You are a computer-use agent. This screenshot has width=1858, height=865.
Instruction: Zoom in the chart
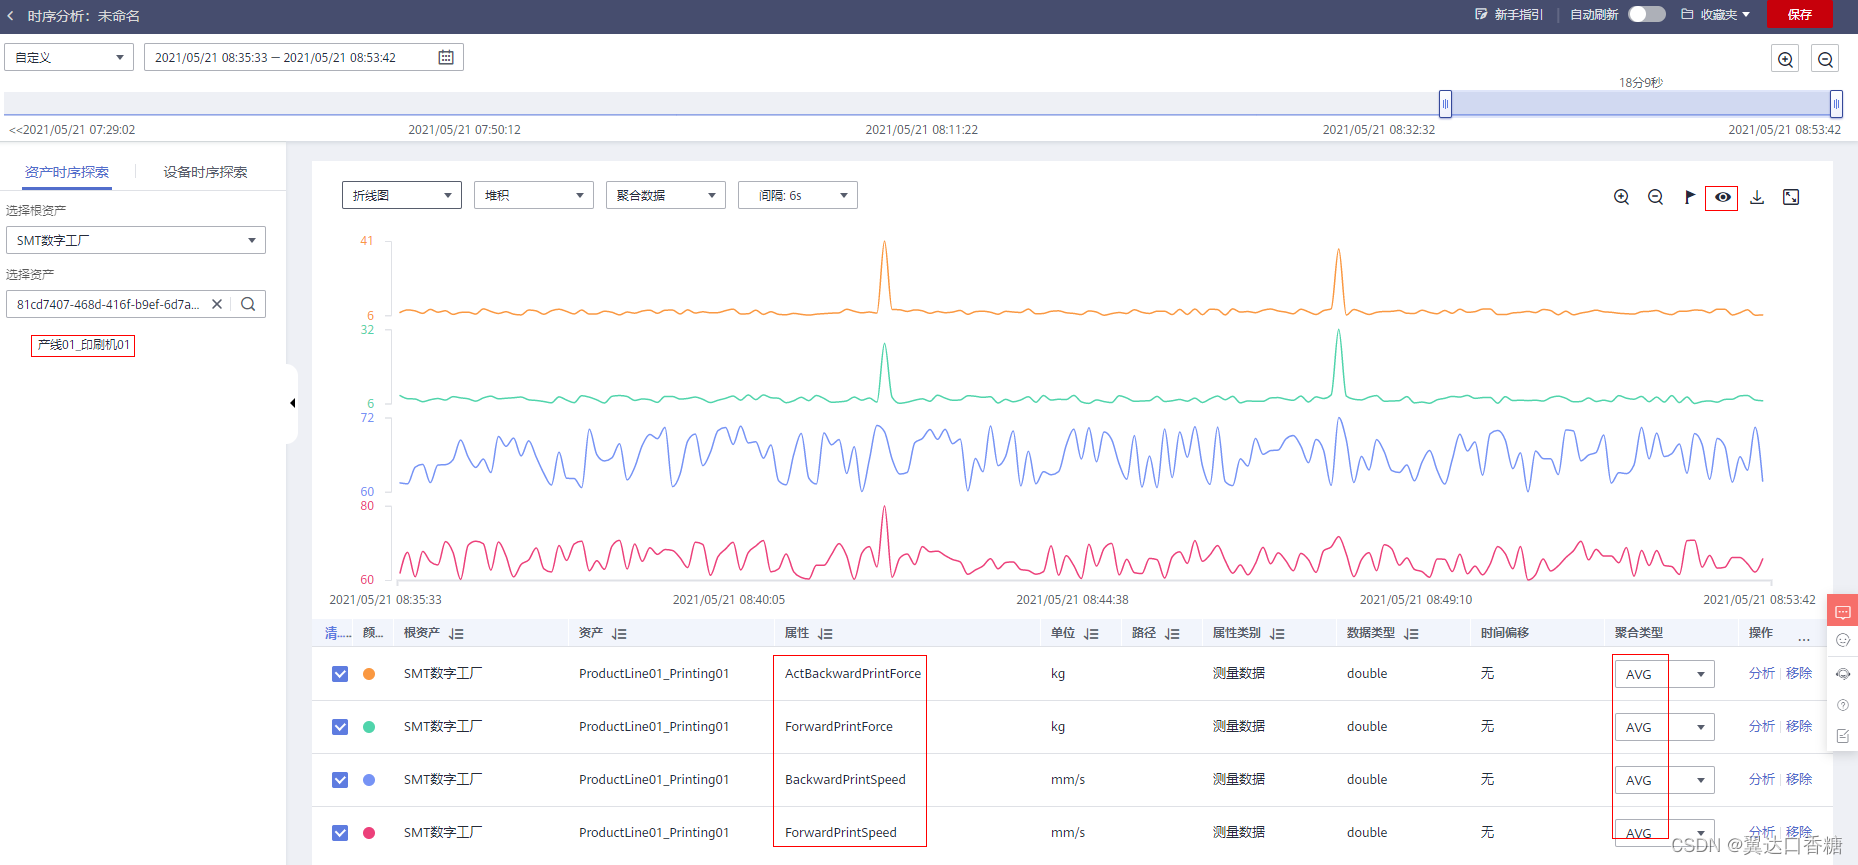click(x=1622, y=197)
